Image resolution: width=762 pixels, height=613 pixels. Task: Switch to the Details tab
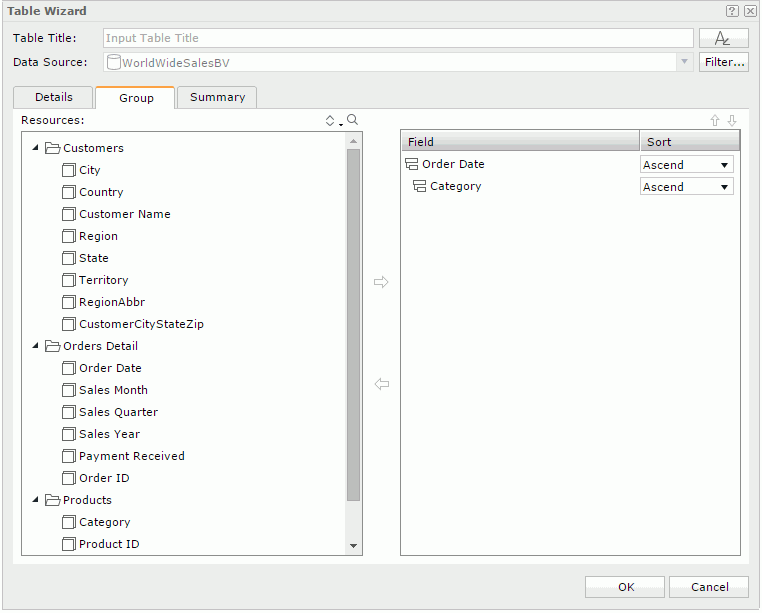(x=54, y=97)
